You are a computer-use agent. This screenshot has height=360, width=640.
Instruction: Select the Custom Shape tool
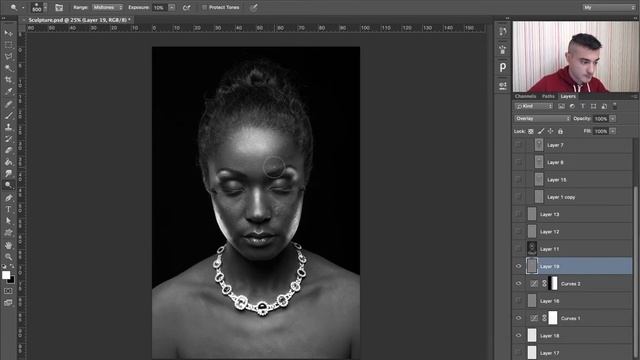pyautogui.click(x=8, y=233)
